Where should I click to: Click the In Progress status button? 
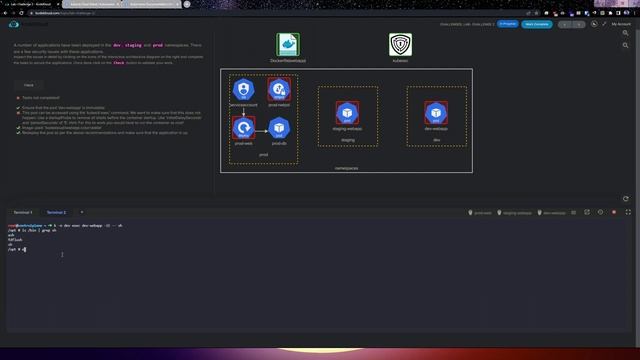tap(507, 24)
